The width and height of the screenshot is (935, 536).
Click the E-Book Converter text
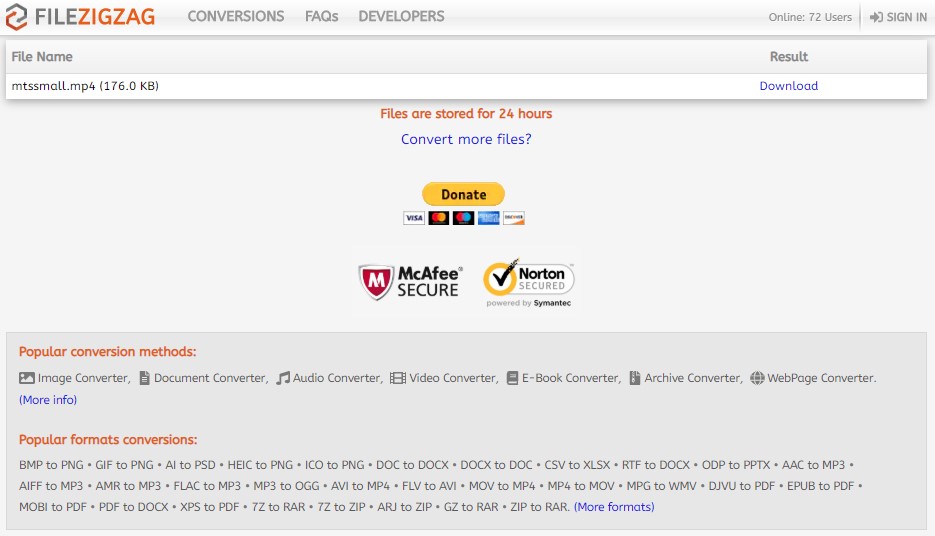click(571, 378)
